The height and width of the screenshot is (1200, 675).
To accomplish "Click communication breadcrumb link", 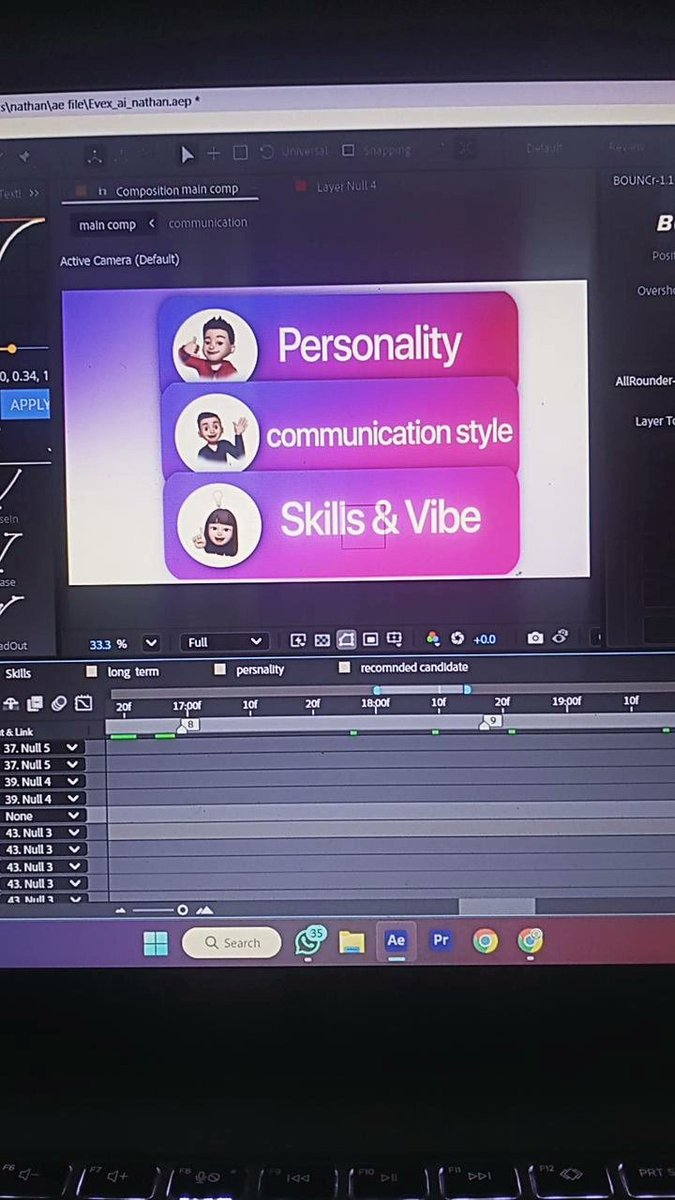I will point(208,223).
